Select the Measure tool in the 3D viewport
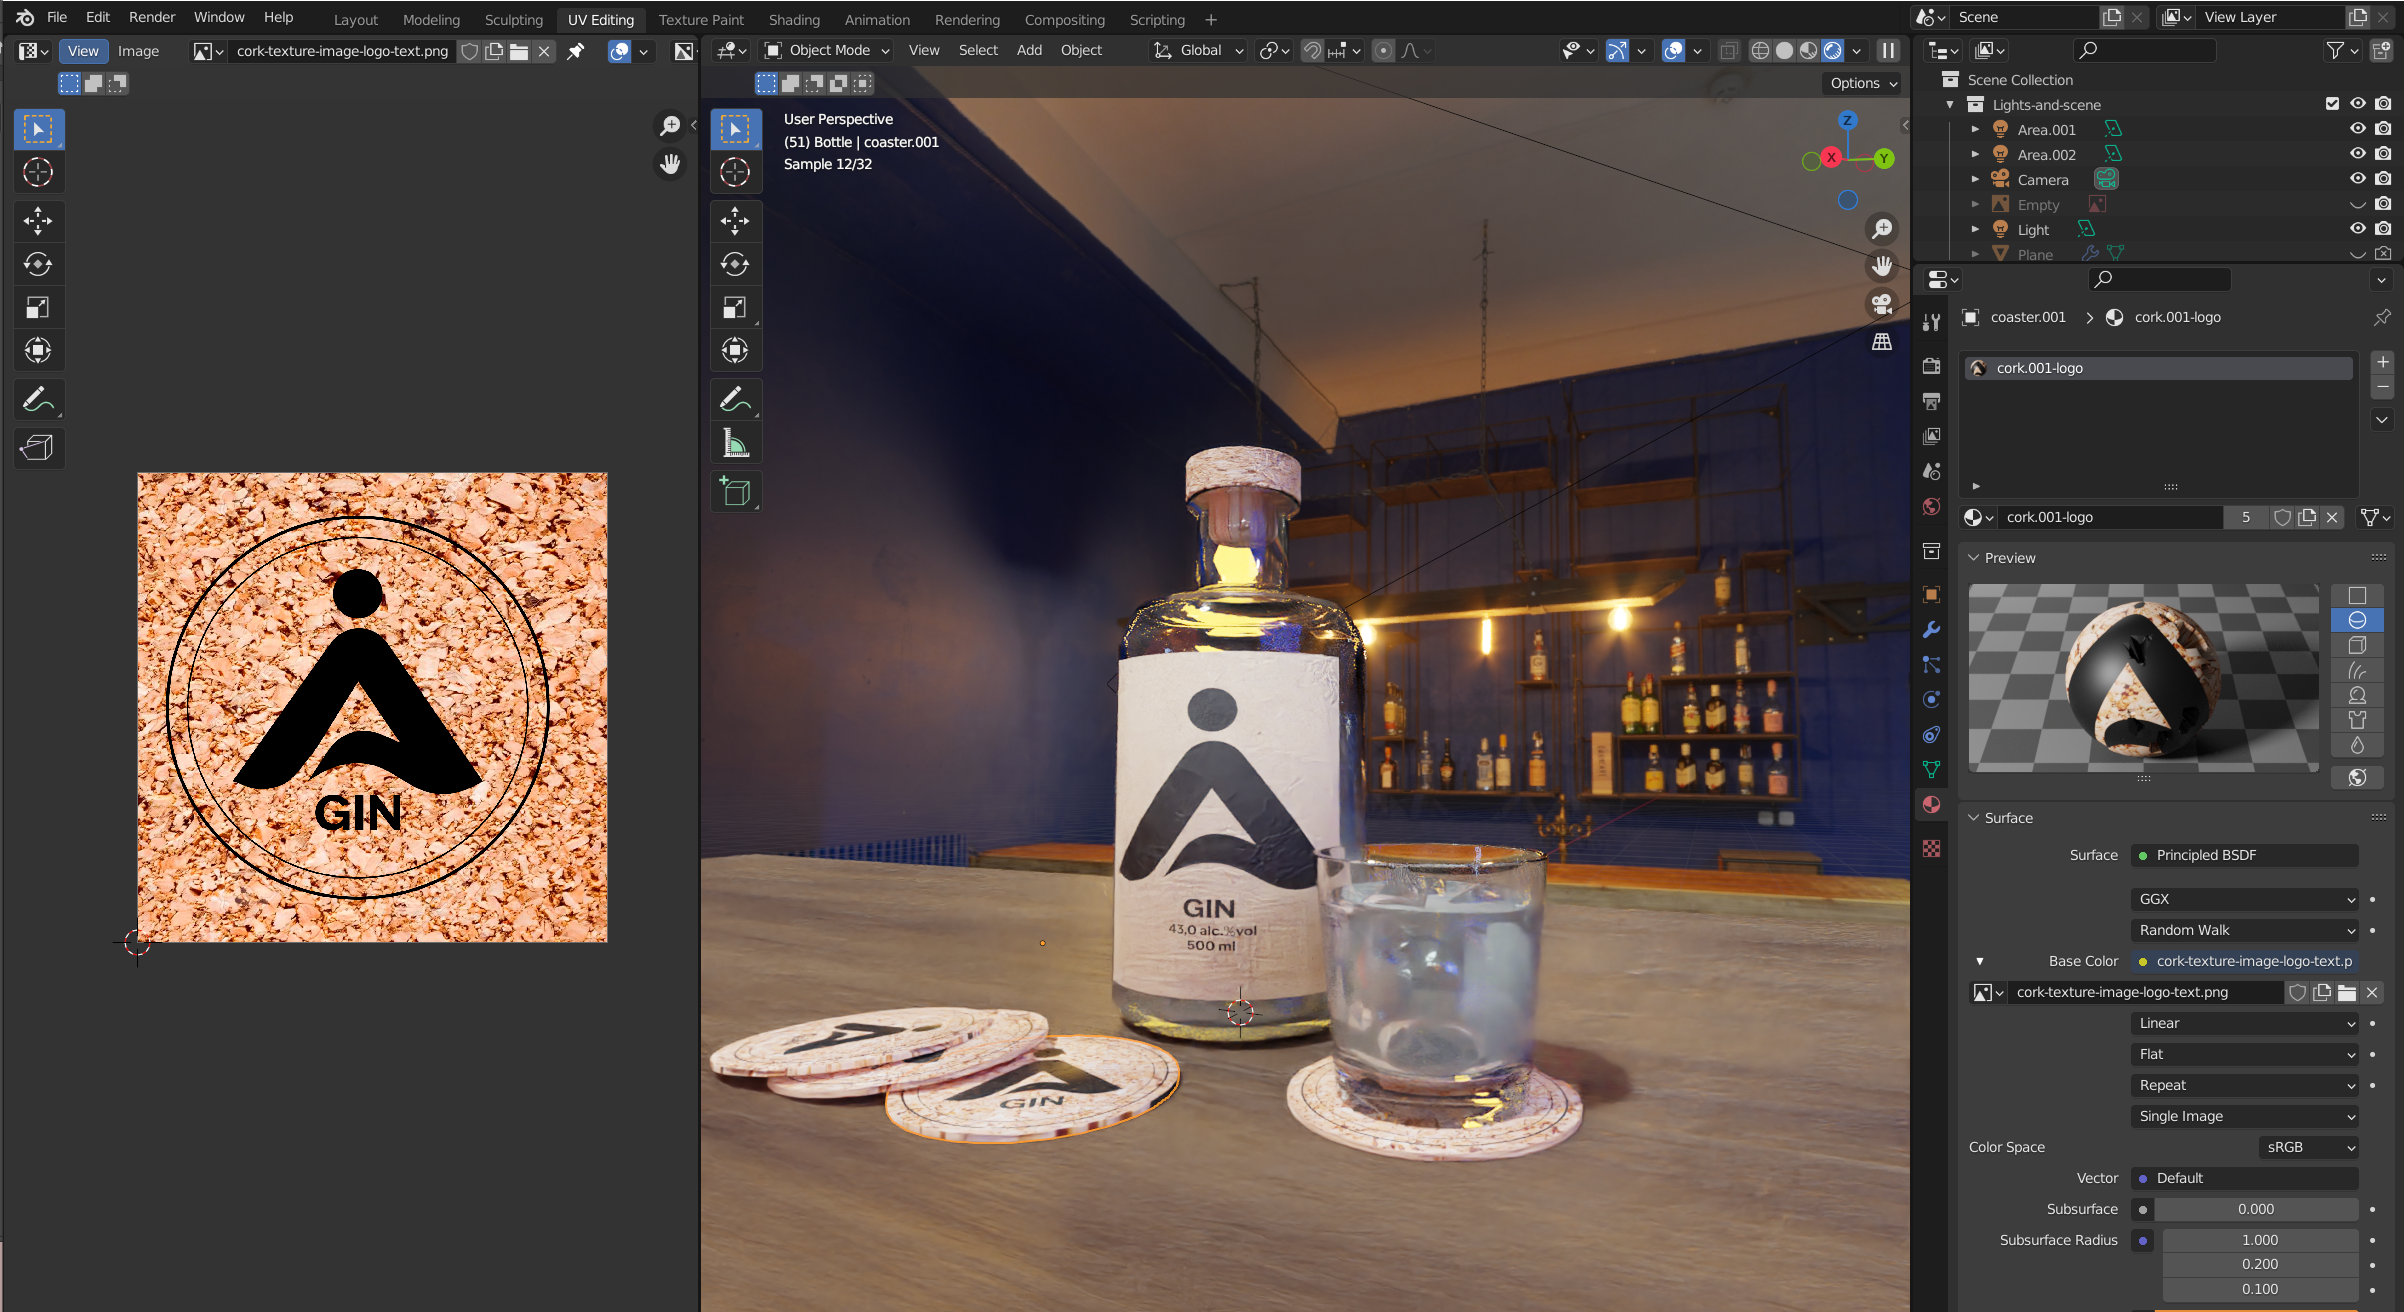This screenshot has height=1312, width=2404. (736, 442)
